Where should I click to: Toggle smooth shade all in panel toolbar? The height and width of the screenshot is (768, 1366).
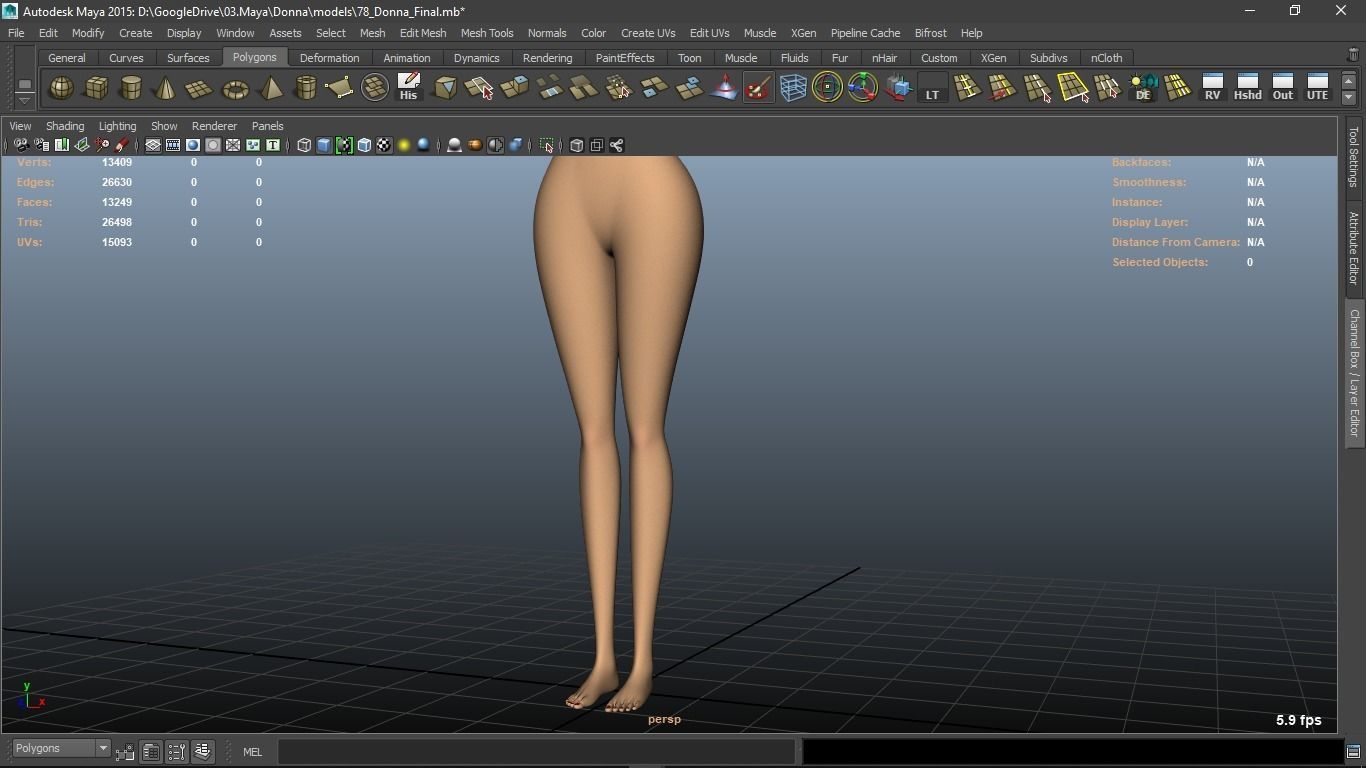(324, 145)
